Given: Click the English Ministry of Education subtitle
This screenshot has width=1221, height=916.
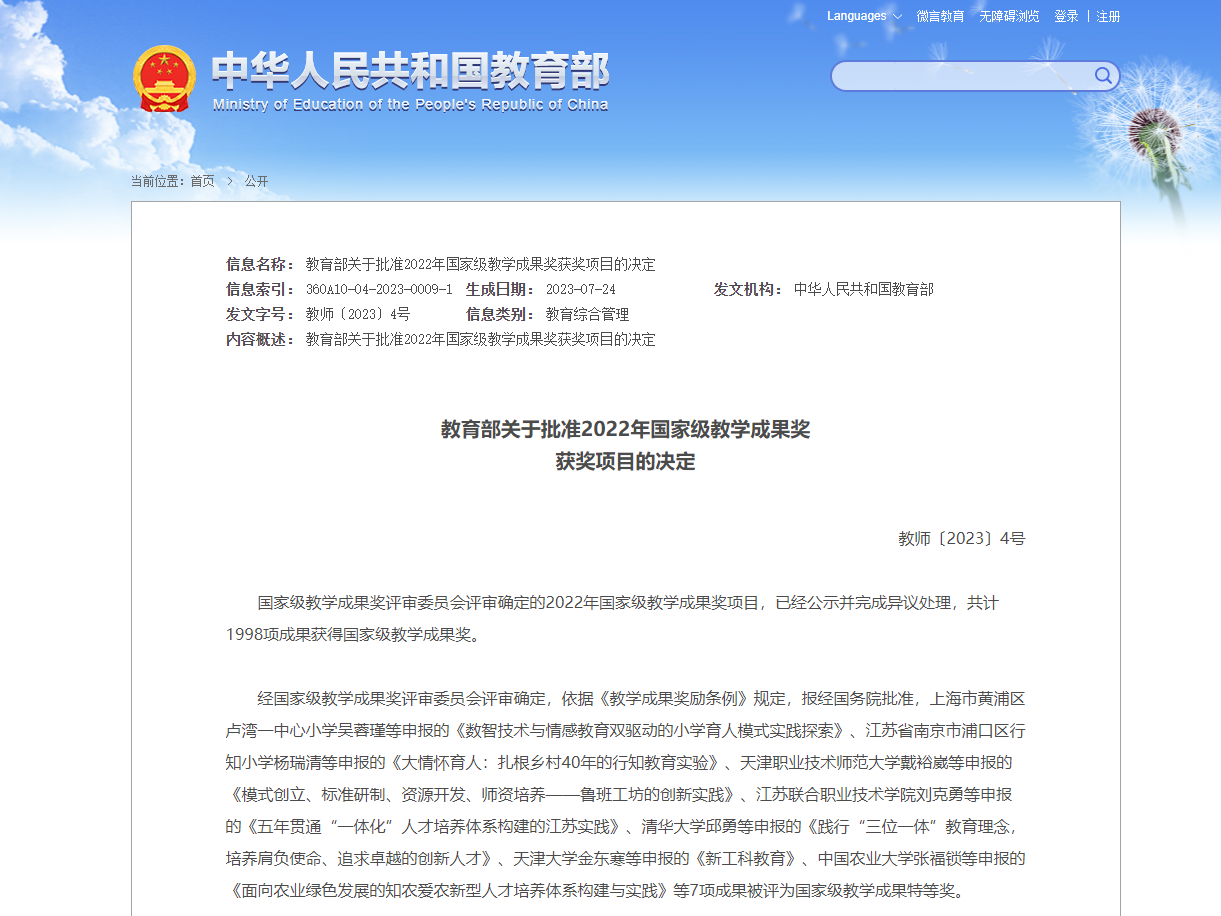Looking at the screenshot, I should [410, 105].
